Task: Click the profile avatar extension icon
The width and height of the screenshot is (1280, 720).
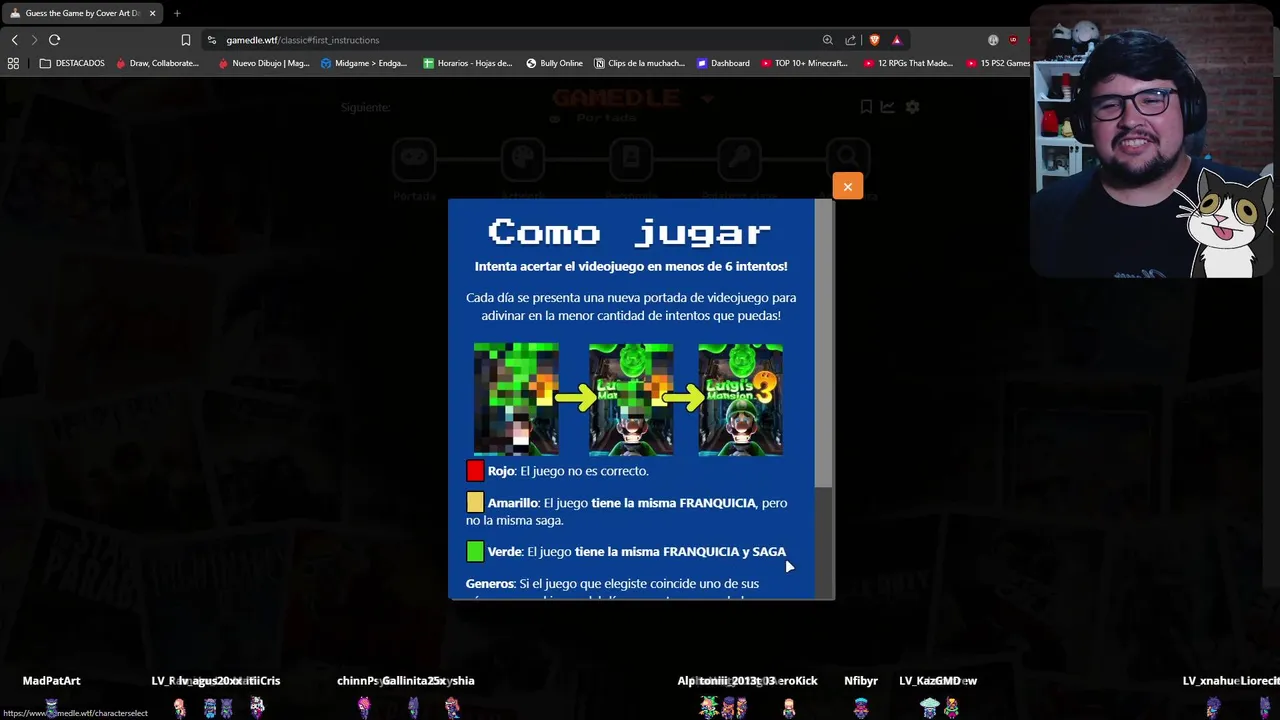Action: pyautogui.click(x=993, y=40)
